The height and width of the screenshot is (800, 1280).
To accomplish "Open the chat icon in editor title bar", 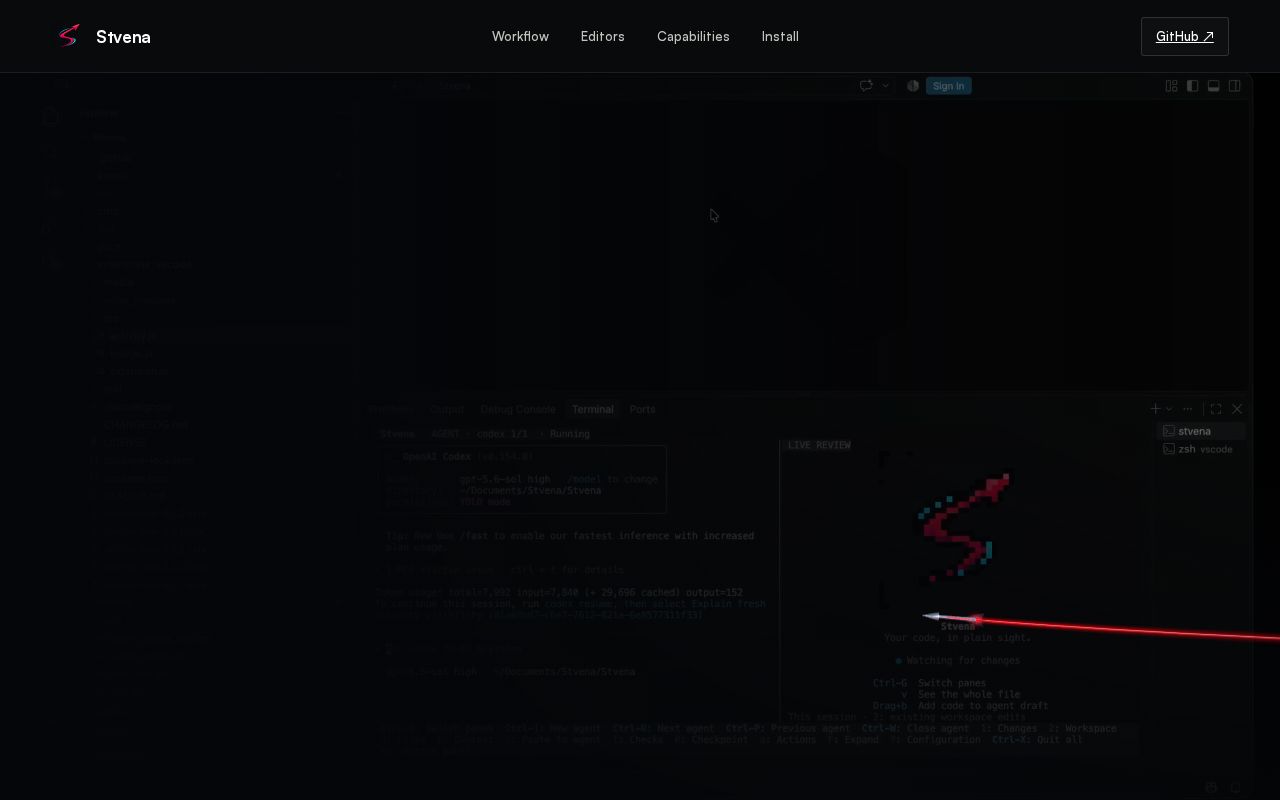I will [866, 86].
